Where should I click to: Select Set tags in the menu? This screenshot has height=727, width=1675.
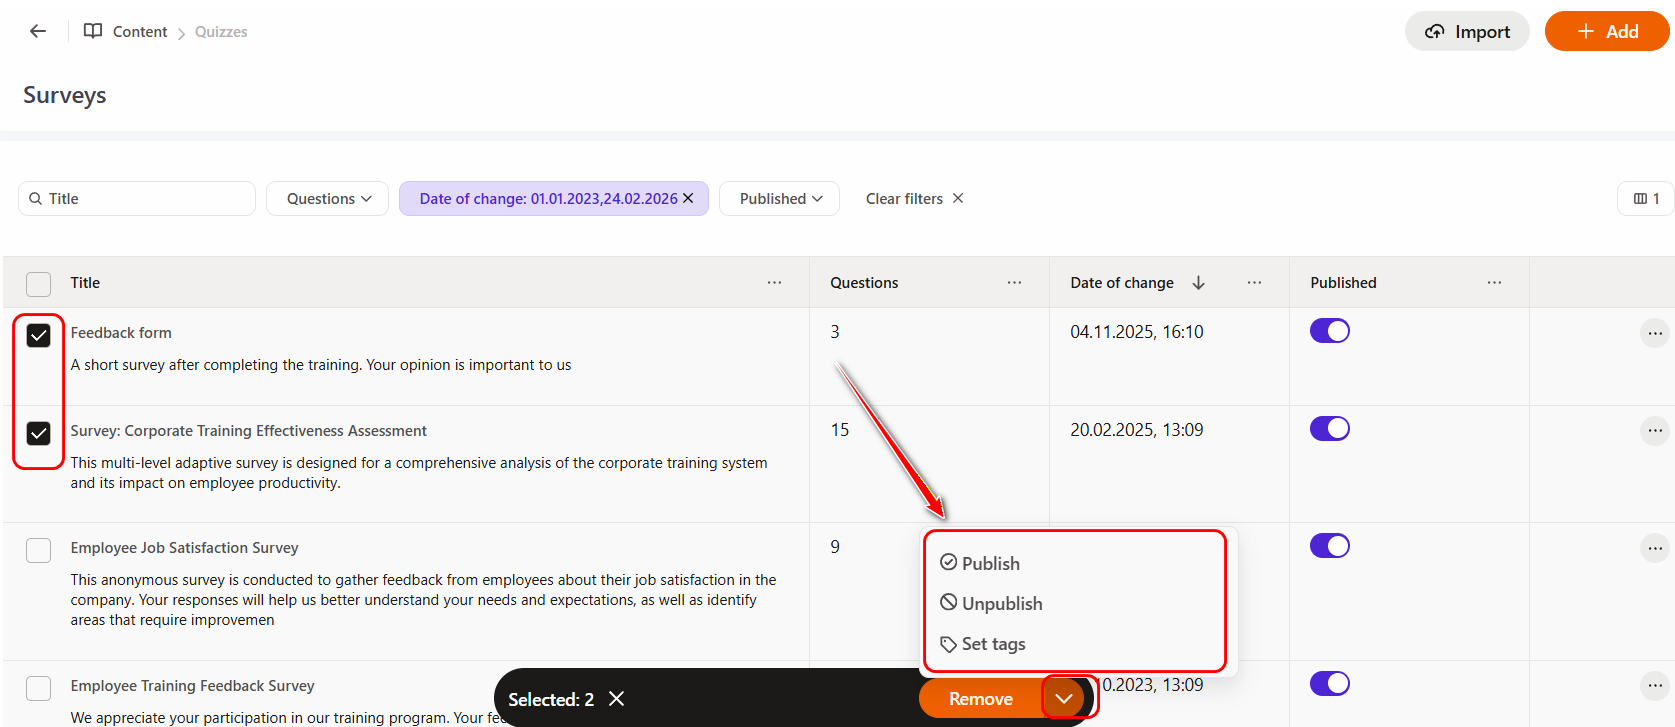pos(993,644)
